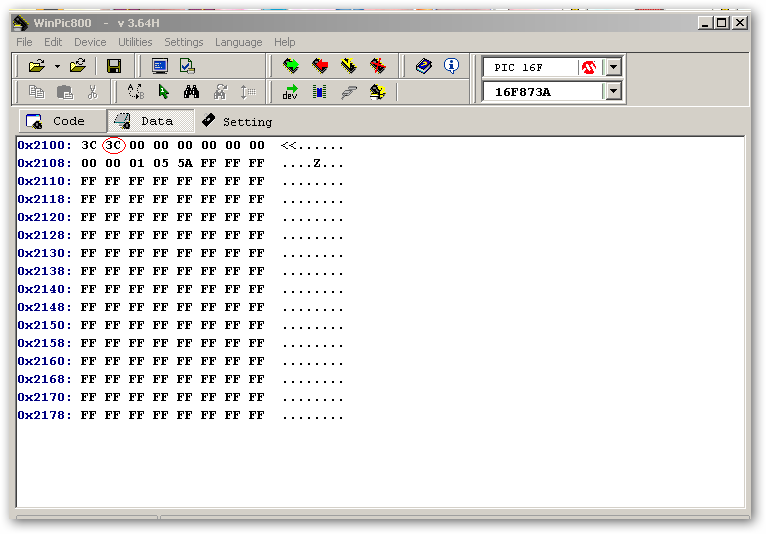Switch to the Code tab
Image resolution: width=766 pixels, height=534 pixels.
click(x=62, y=121)
